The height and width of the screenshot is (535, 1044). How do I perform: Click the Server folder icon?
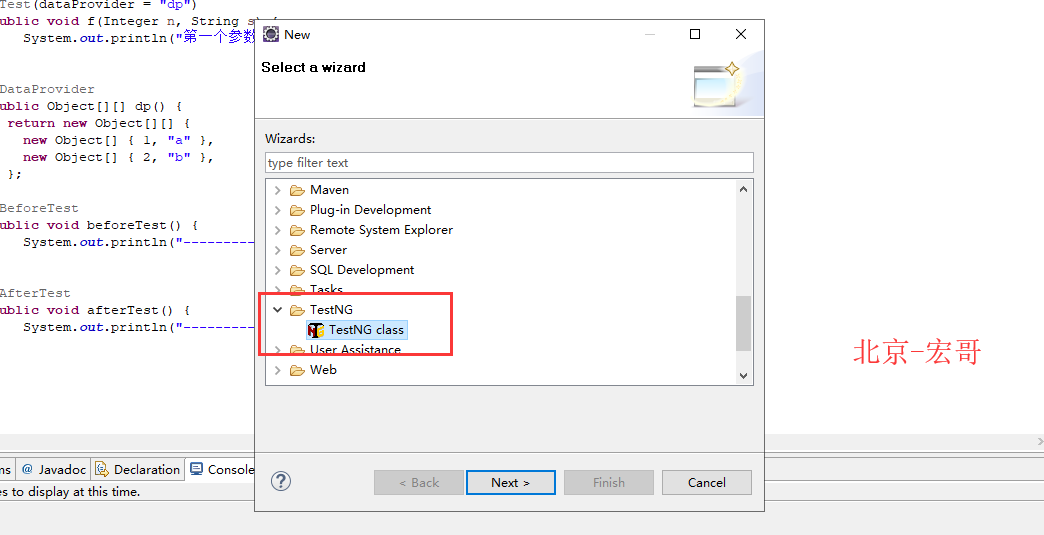coord(297,250)
